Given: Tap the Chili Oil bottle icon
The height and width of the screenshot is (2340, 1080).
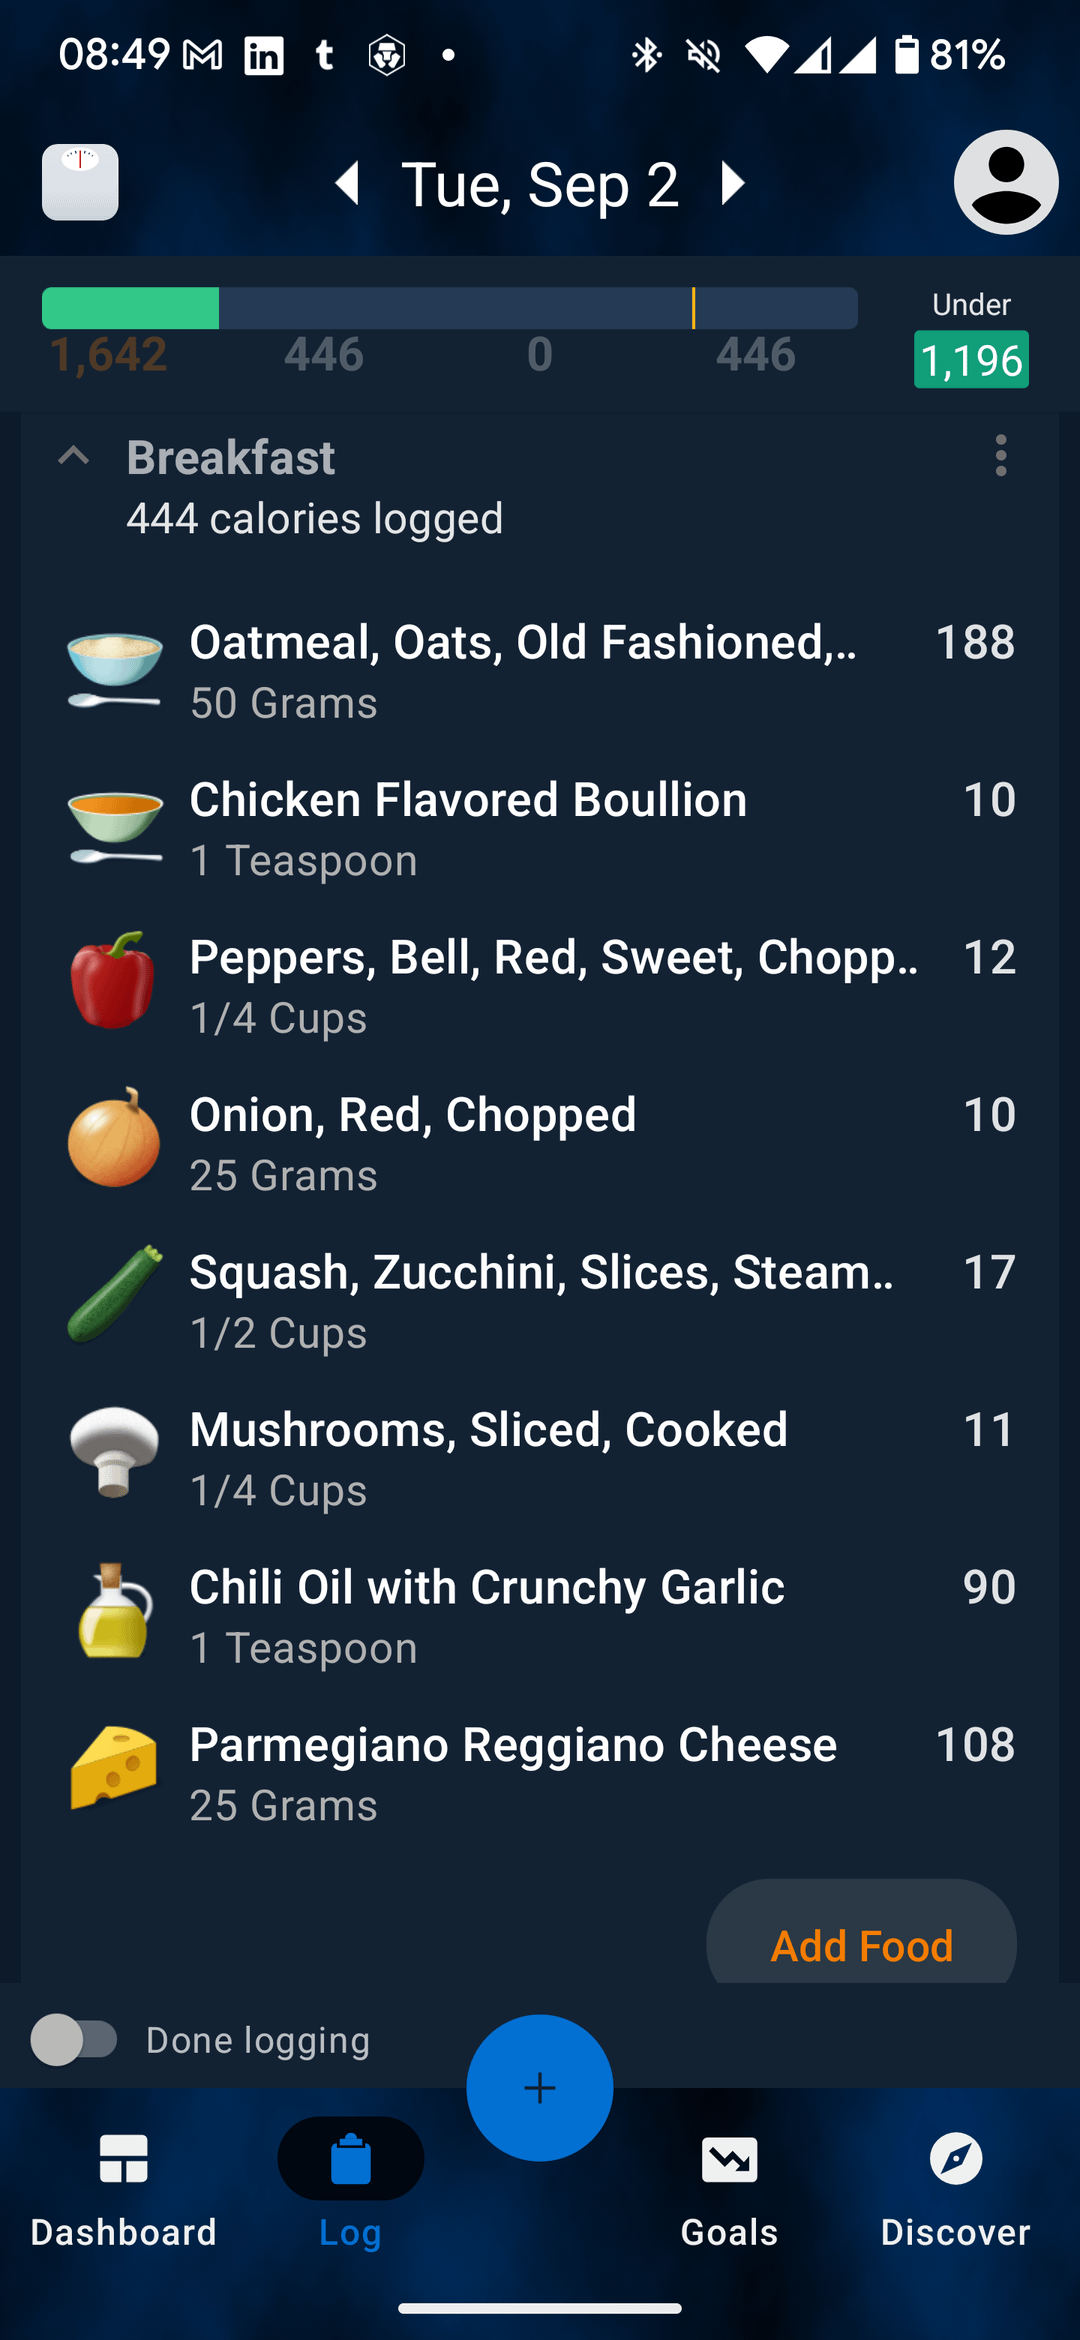Looking at the screenshot, I should click(x=113, y=1612).
